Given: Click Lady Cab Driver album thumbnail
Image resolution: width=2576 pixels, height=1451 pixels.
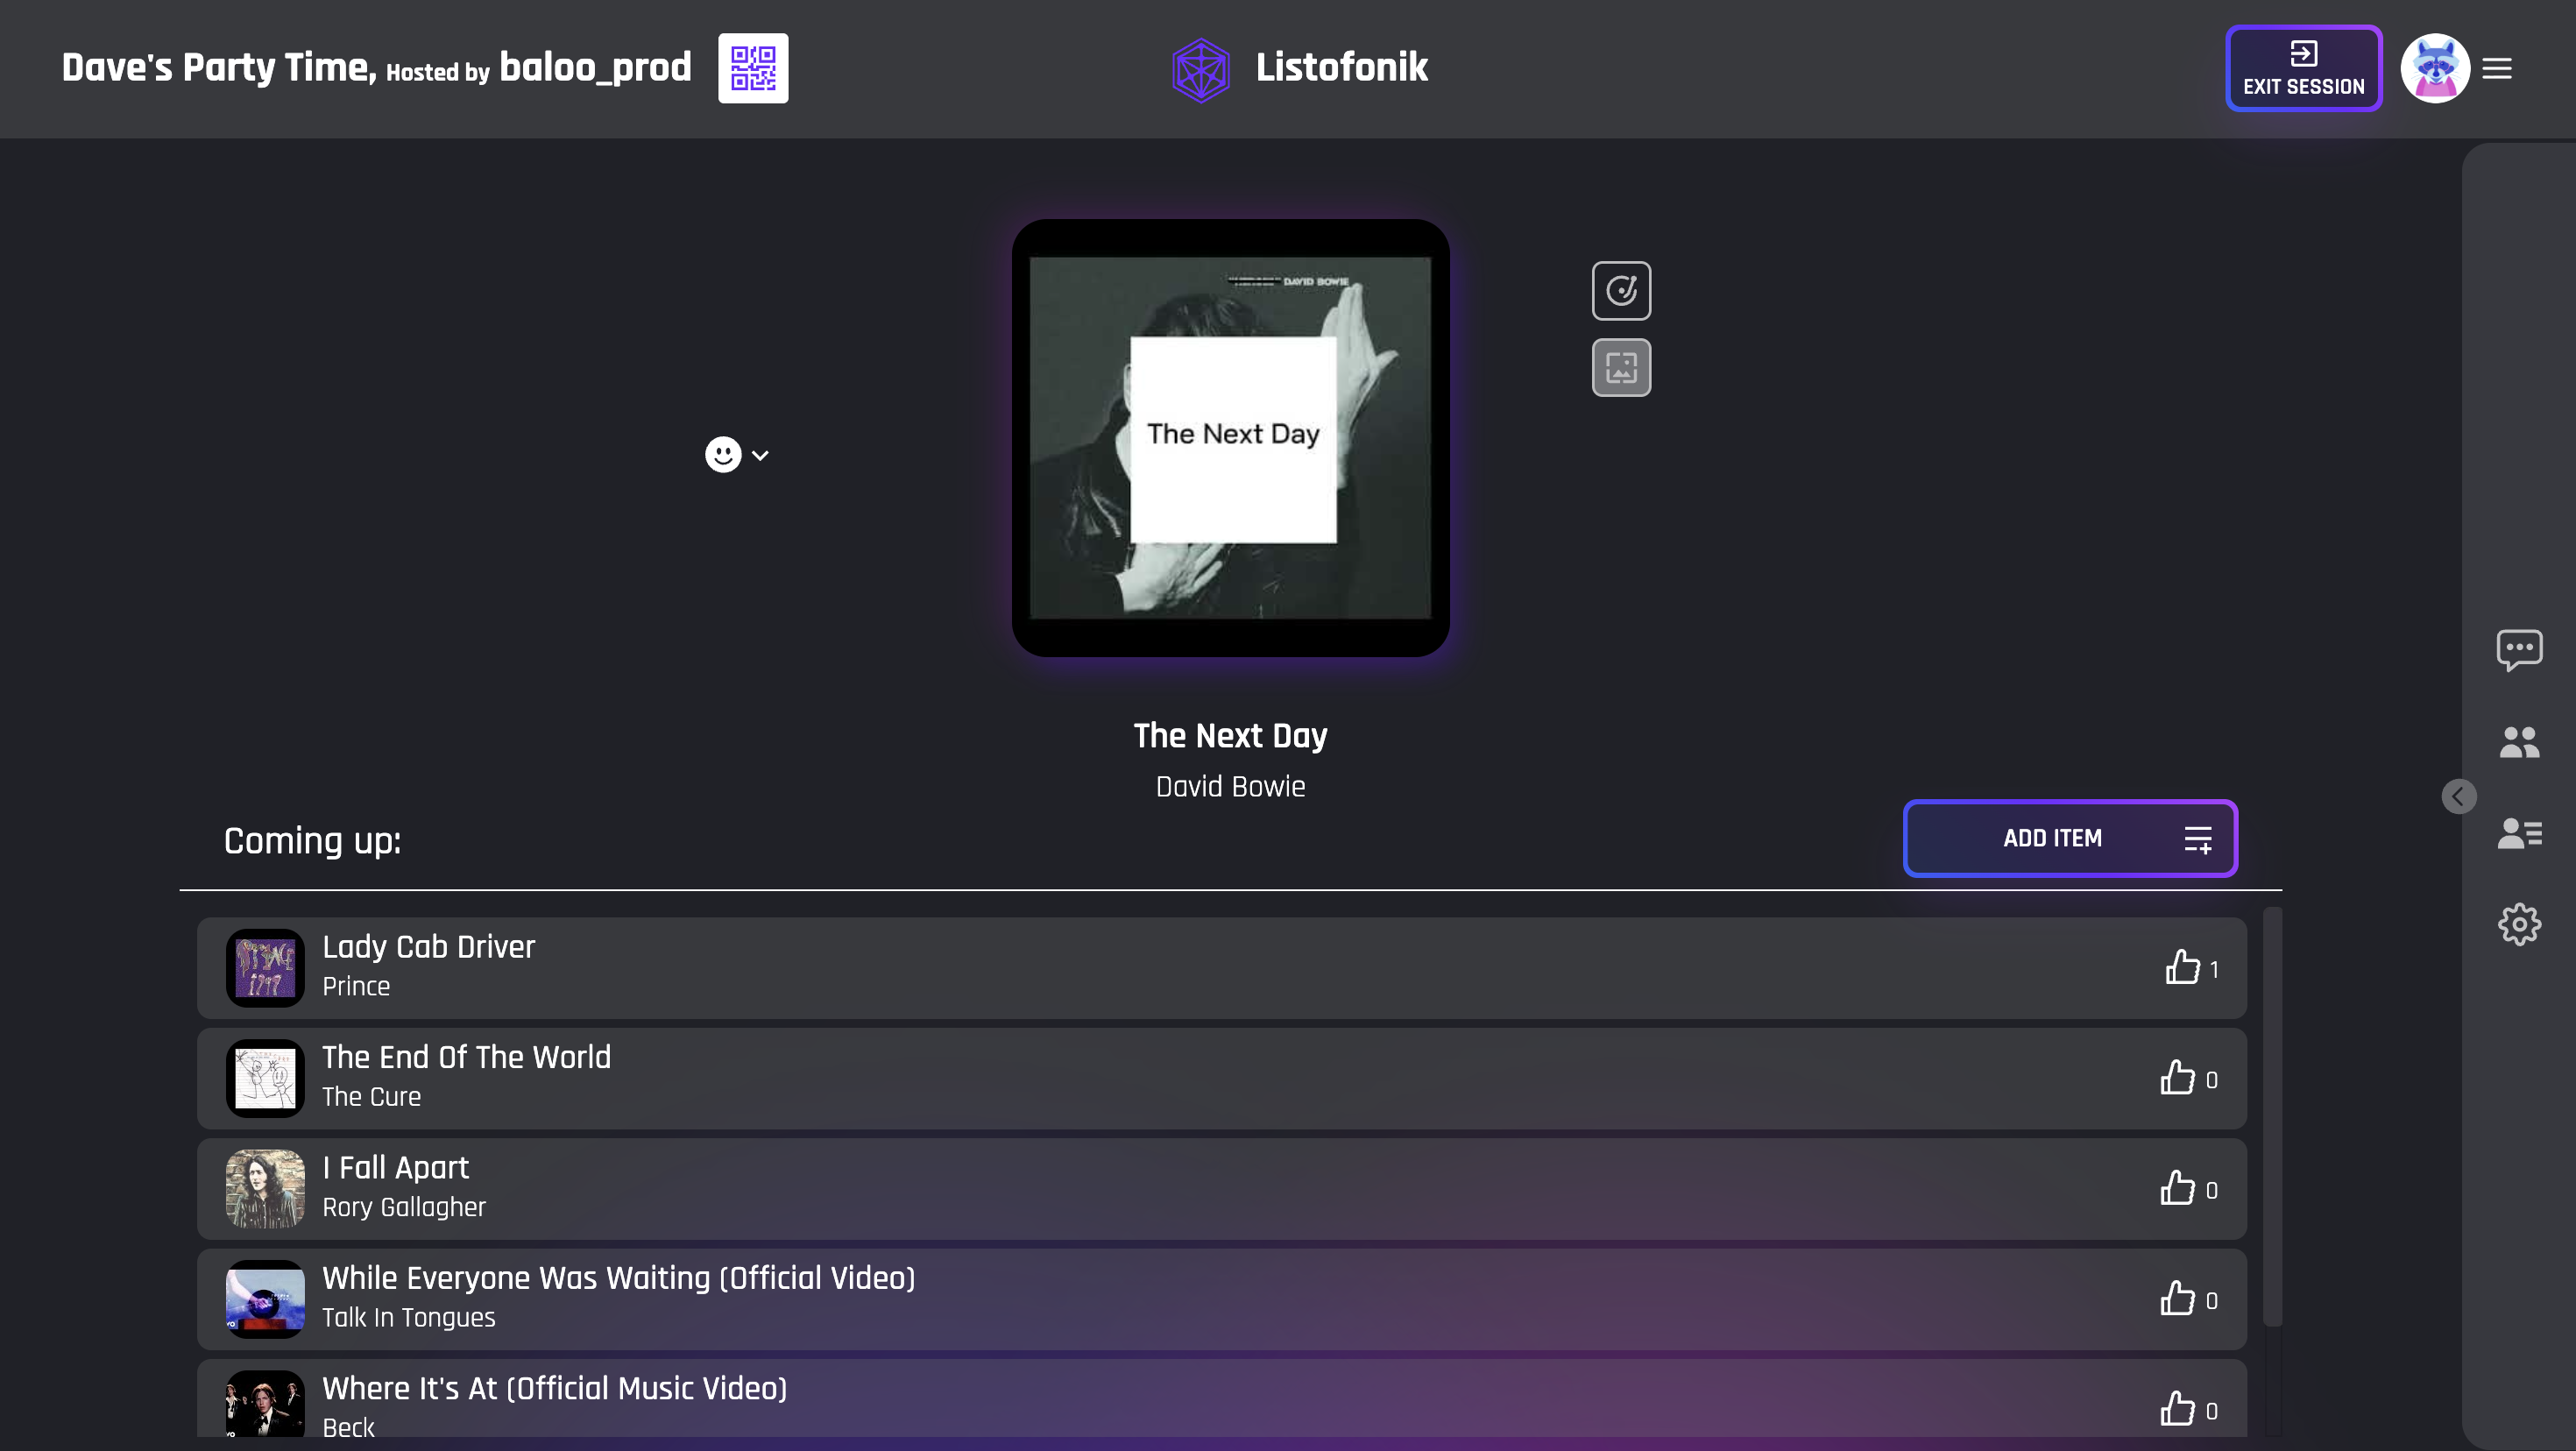Looking at the screenshot, I should (x=265, y=968).
